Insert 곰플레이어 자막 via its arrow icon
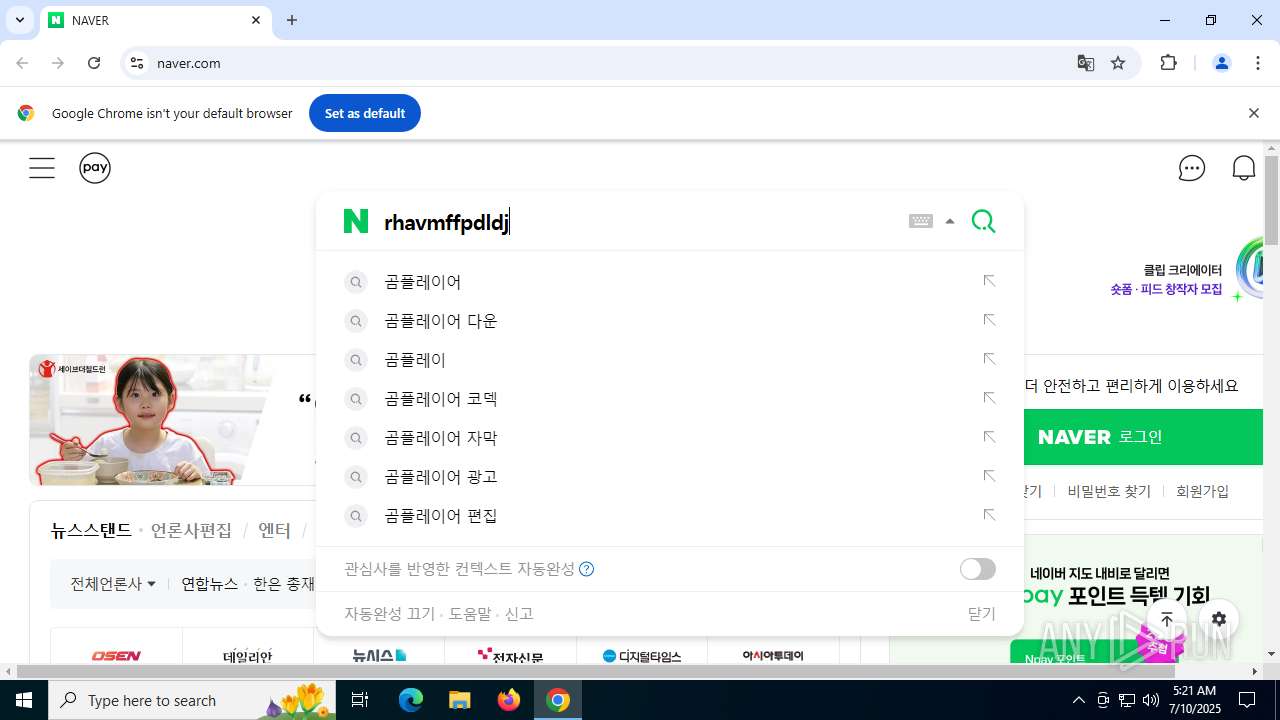The width and height of the screenshot is (1280, 720). (x=989, y=438)
